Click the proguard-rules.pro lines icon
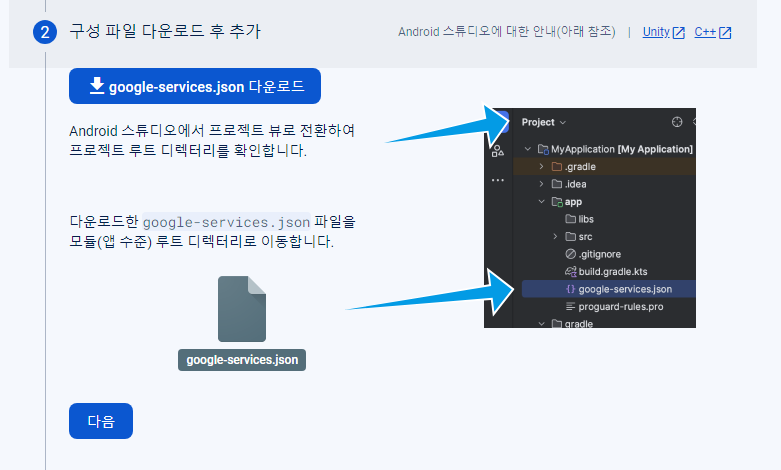This screenshot has width=781, height=470. [571, 306]
